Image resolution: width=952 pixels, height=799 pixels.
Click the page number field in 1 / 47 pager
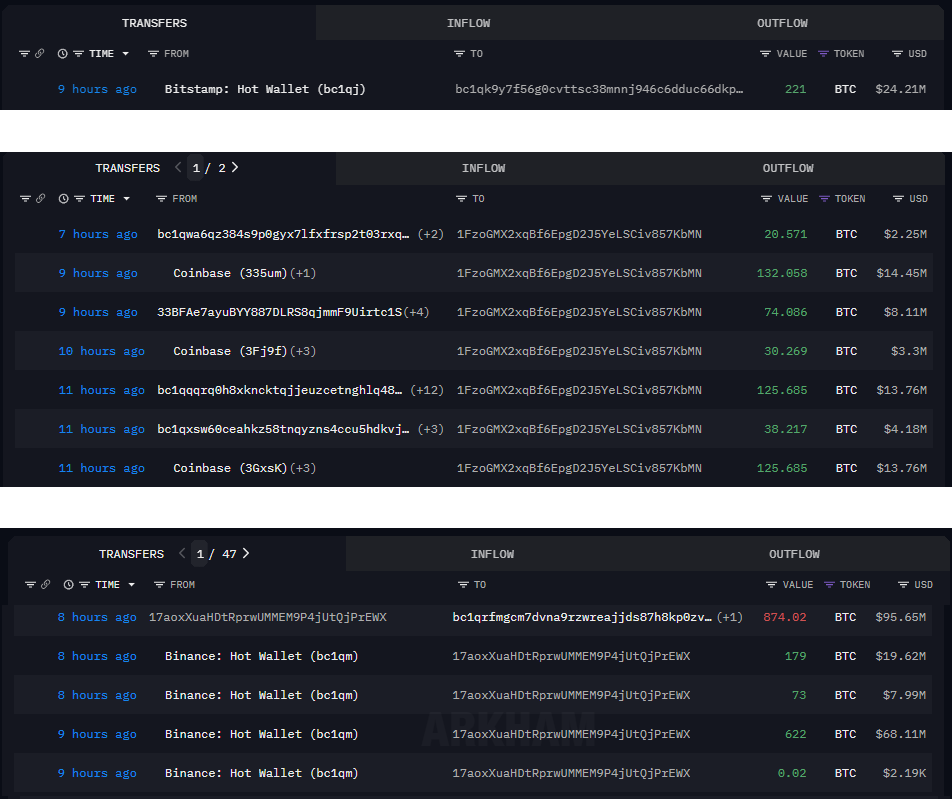tap(200, 554)
